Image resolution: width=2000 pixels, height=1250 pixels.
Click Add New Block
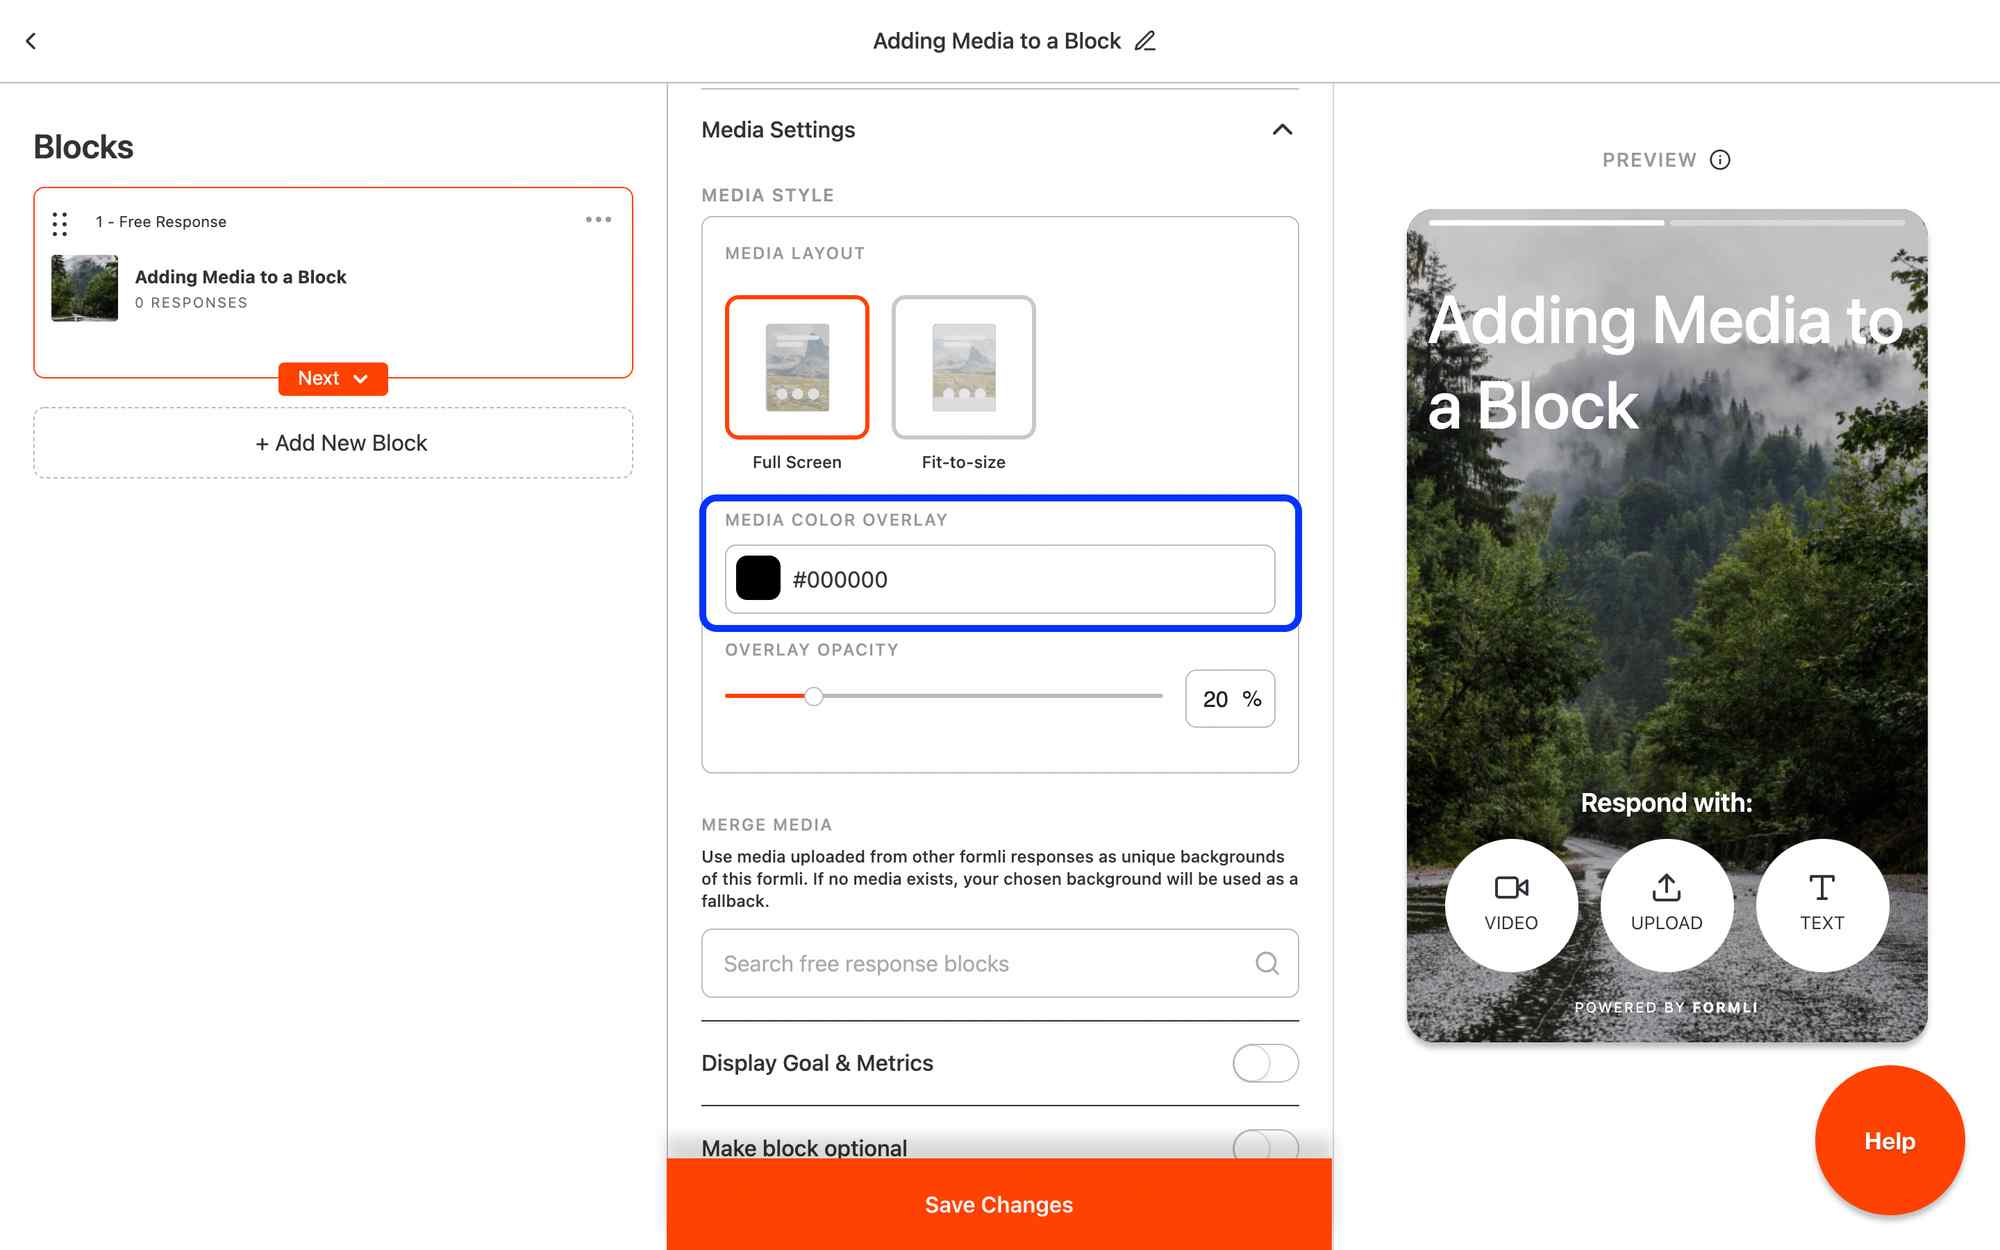click(x=333, y=443)
